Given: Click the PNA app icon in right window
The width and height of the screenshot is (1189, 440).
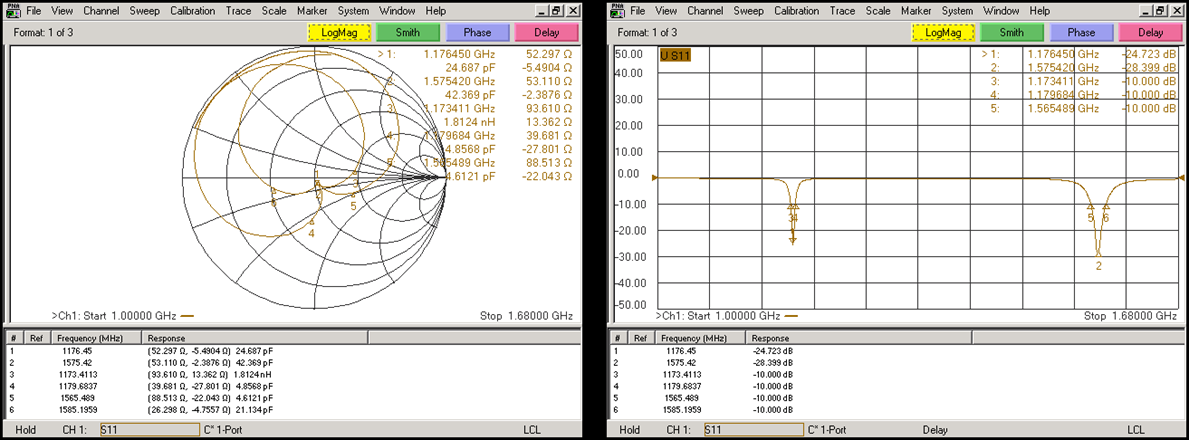Looking at the screenshot, I should (619, 11).
